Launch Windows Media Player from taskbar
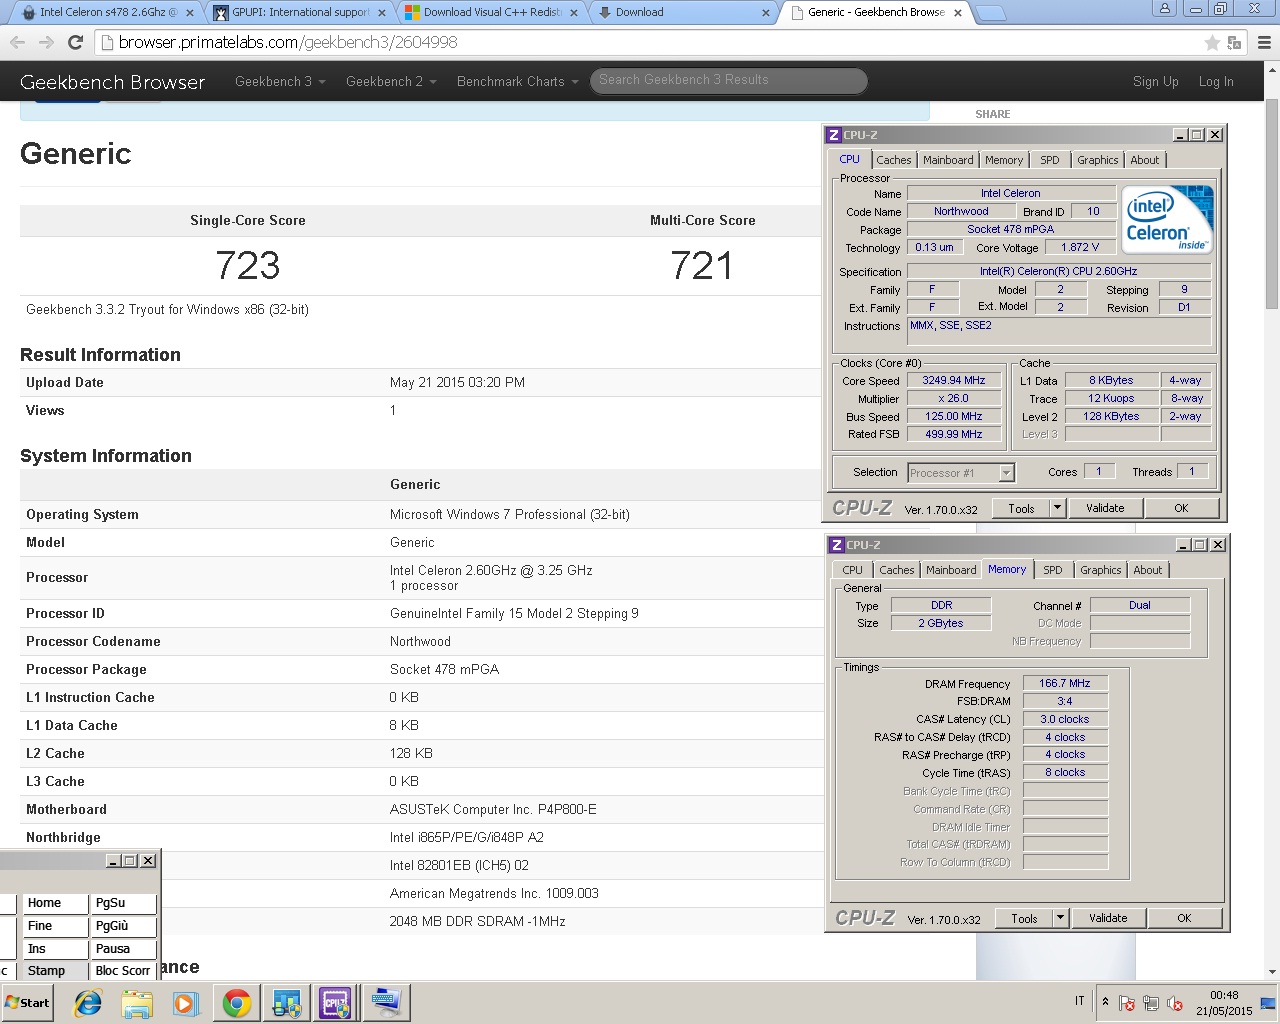Screen dimensions: 1280x1024 [186, 1003]
